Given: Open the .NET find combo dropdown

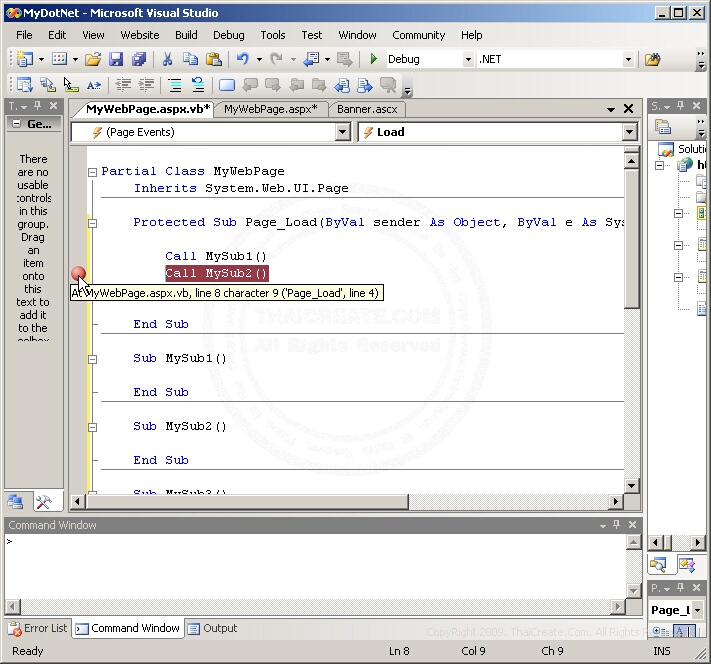Looking at the screenshot, I should pos(628,59).
